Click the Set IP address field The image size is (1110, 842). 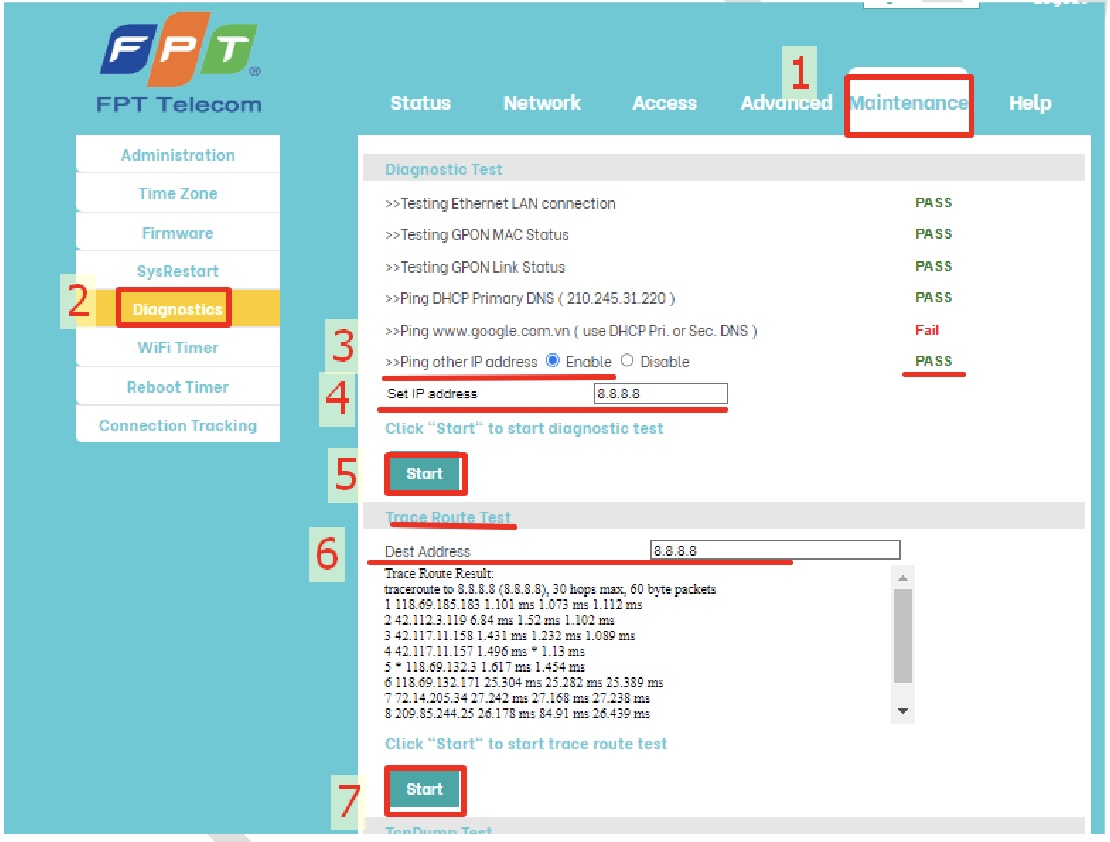[x=660, y=394]
